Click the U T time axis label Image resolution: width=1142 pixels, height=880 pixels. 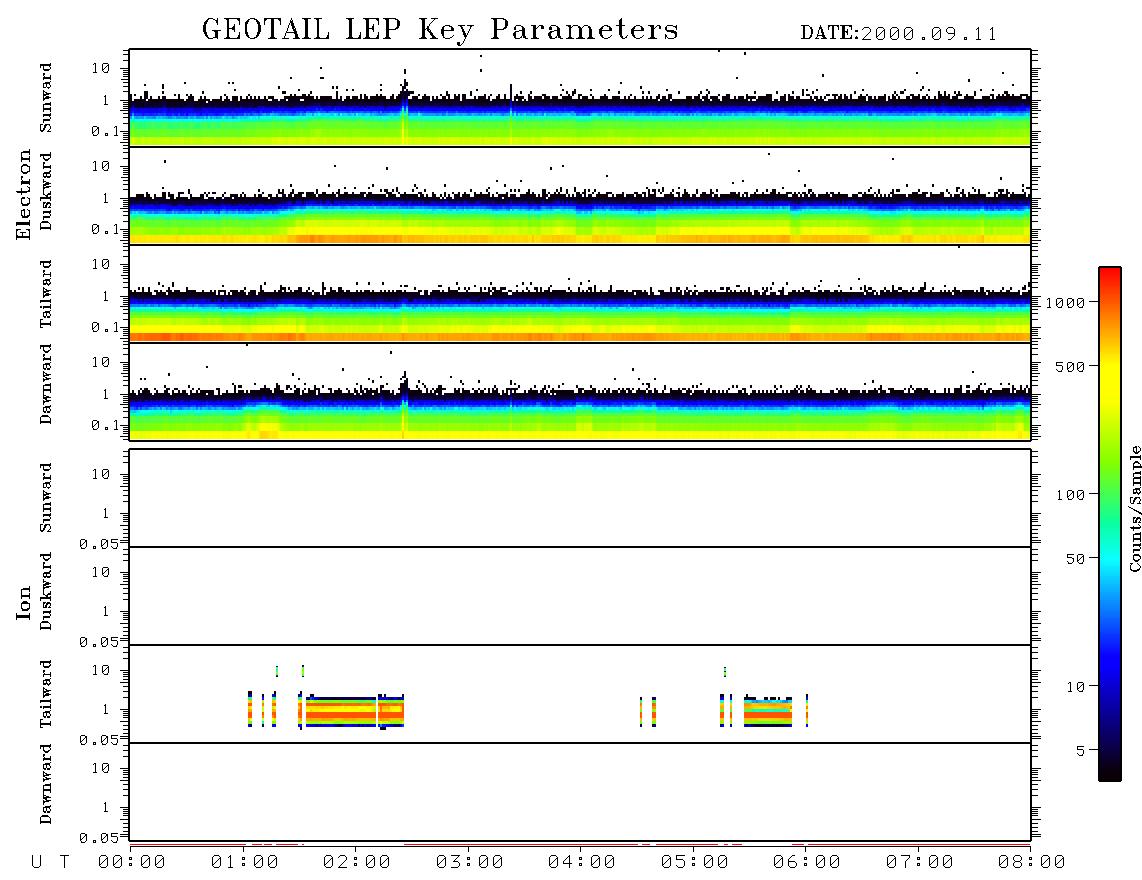point(50,863)
